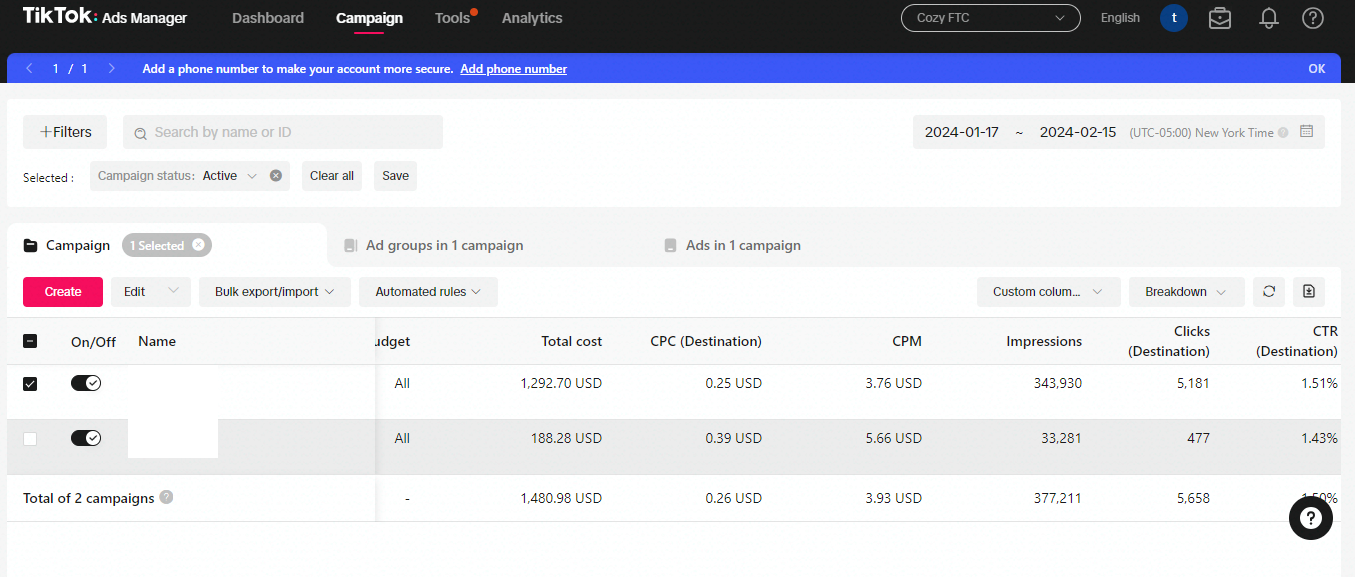The image size is (1355, 577).
Task: Uncheck the 1,292.70 USD campaign checkbox
Action: pyautogui.click(x=30, y=383)
